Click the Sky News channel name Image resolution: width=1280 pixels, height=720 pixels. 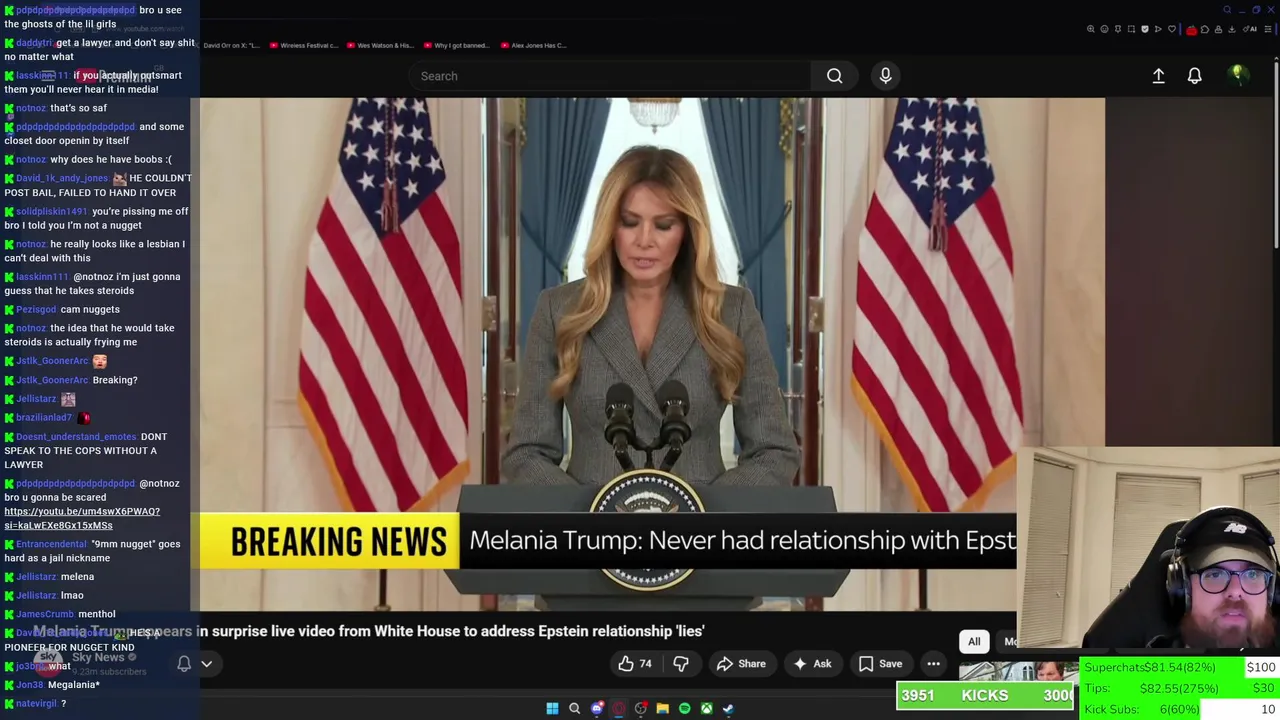(98, 658)
